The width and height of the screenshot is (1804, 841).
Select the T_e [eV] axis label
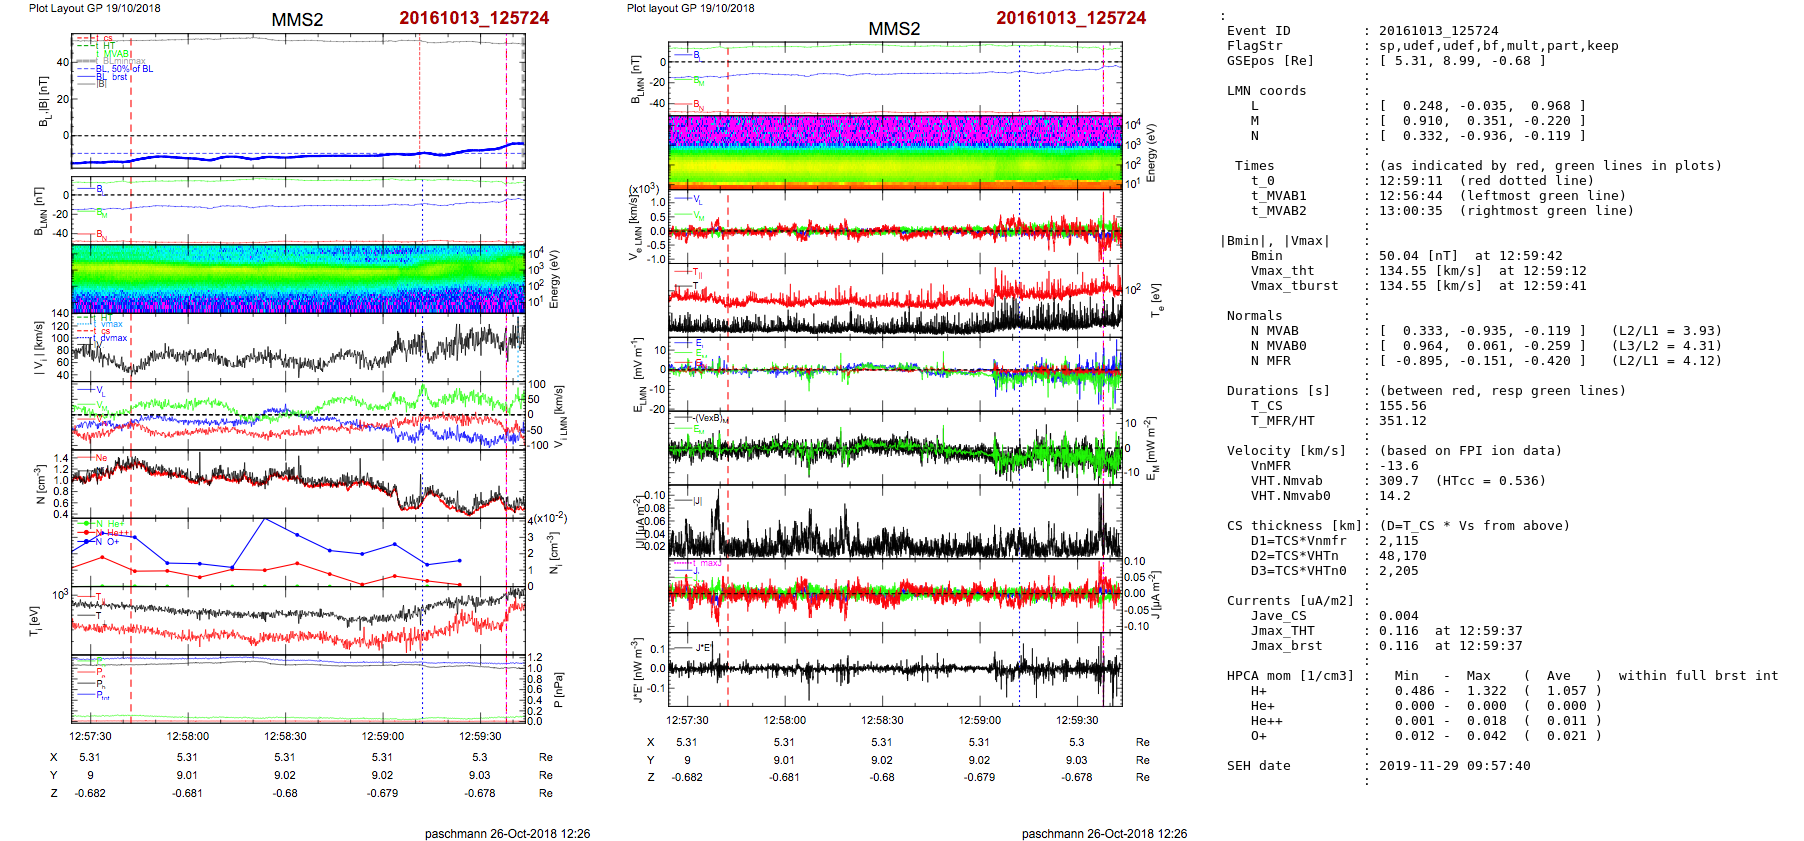[x=1157, y=300]
